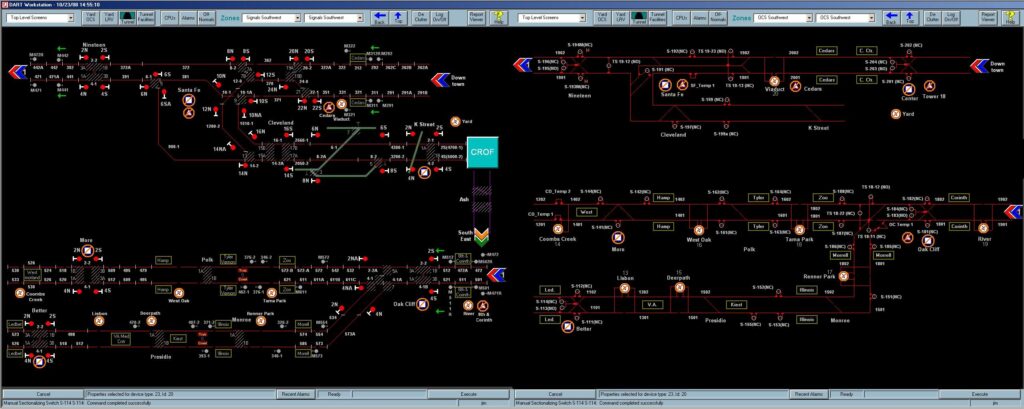Open Report Viewer in right toolbar
1024x409 pixels.
point(988,18)
